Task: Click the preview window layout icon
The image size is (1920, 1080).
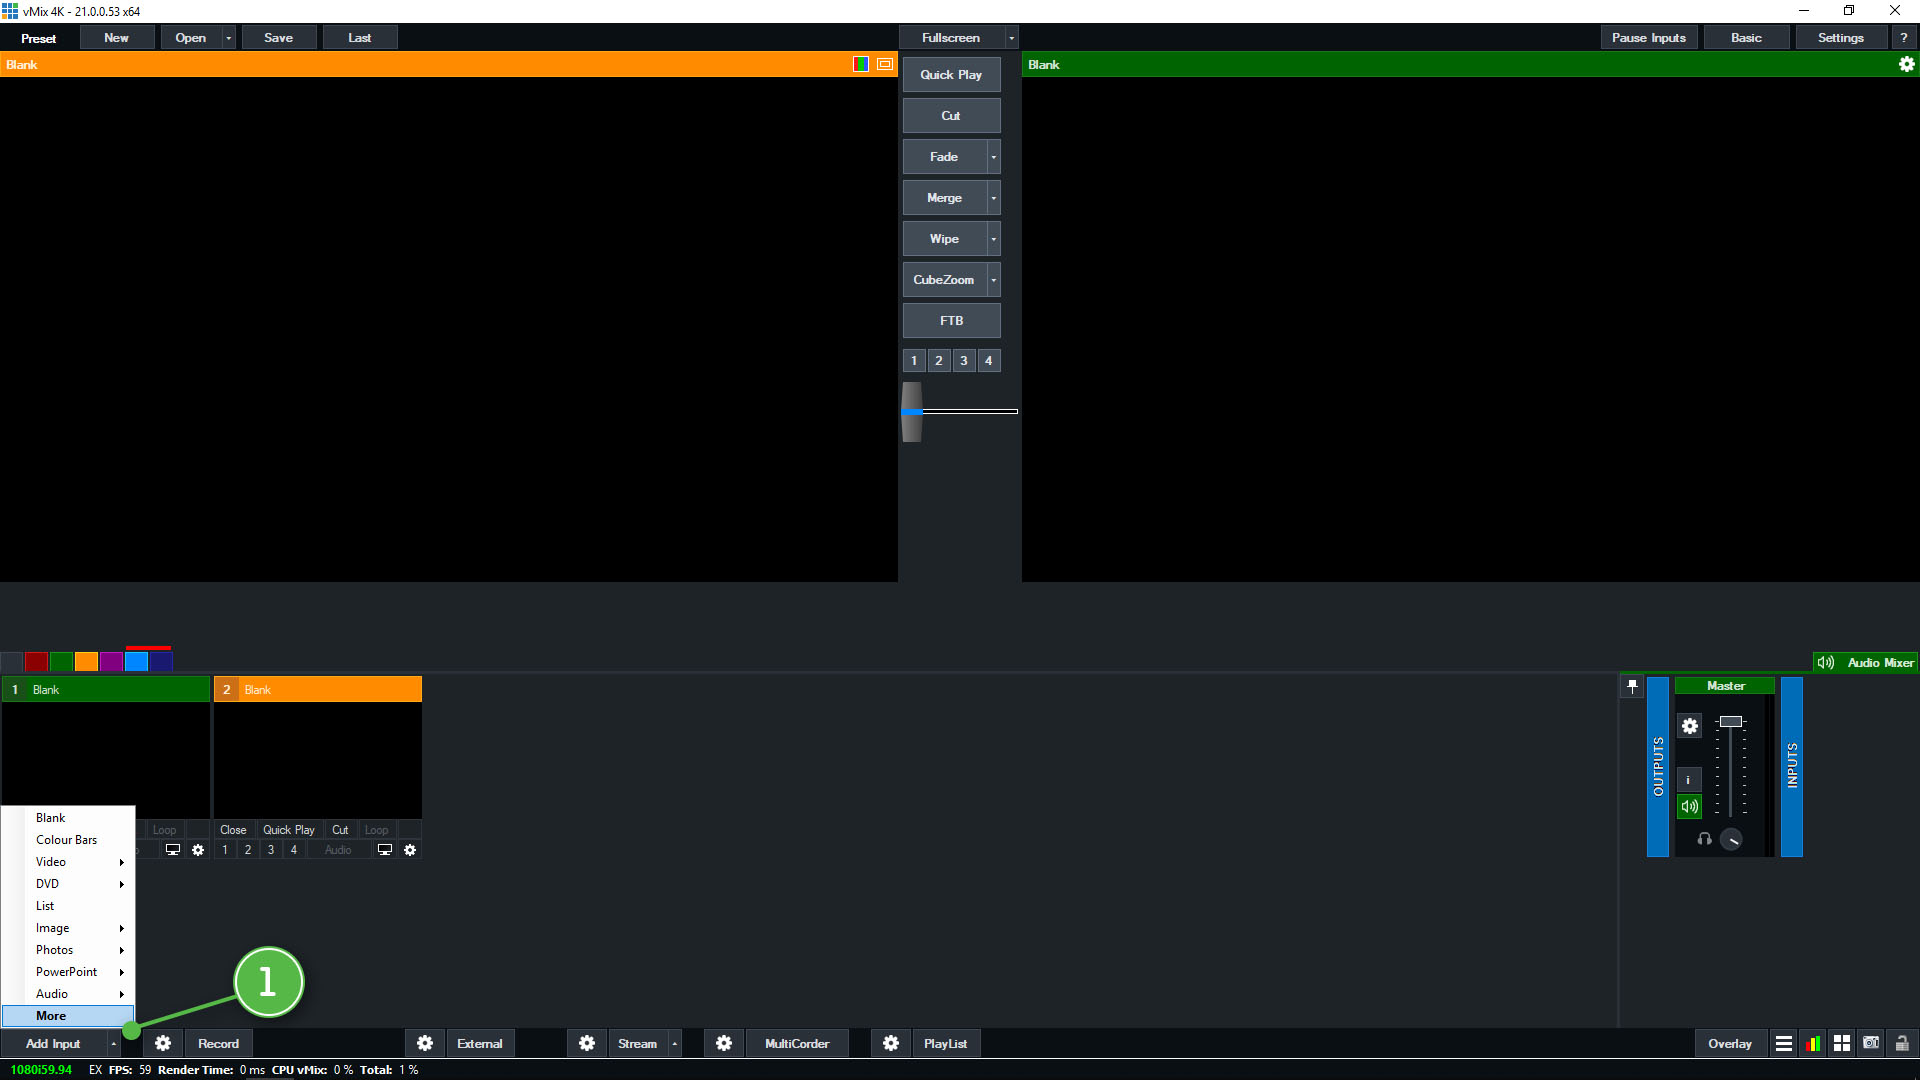Action: 885,64
